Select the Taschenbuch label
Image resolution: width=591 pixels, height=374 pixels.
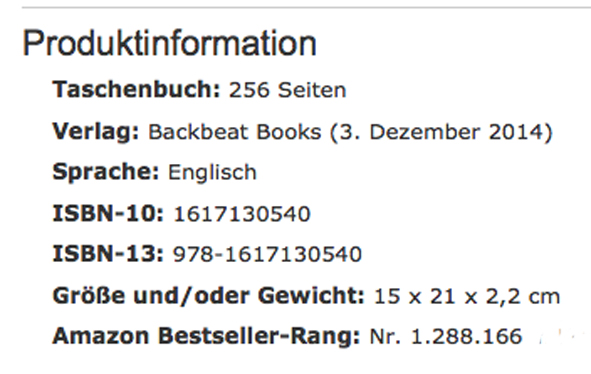[x=136, y=90]
